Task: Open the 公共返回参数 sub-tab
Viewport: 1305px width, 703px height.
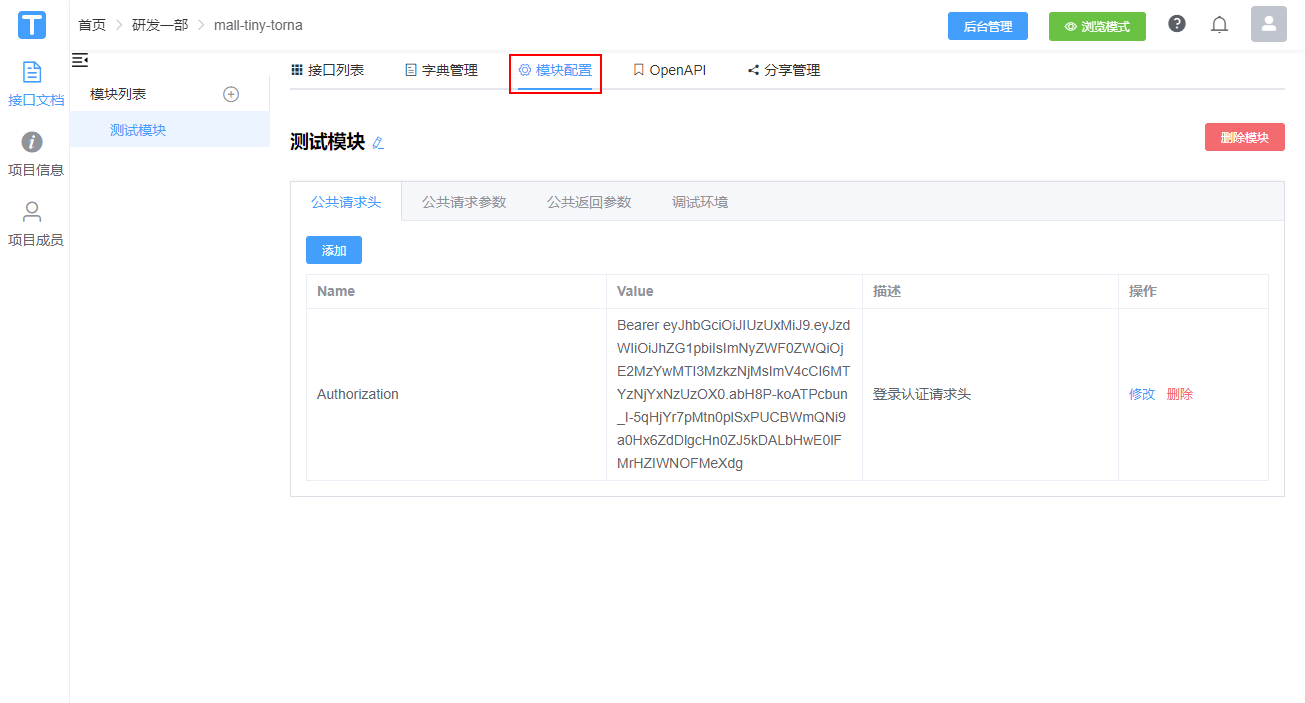Action: click(589, 202)
